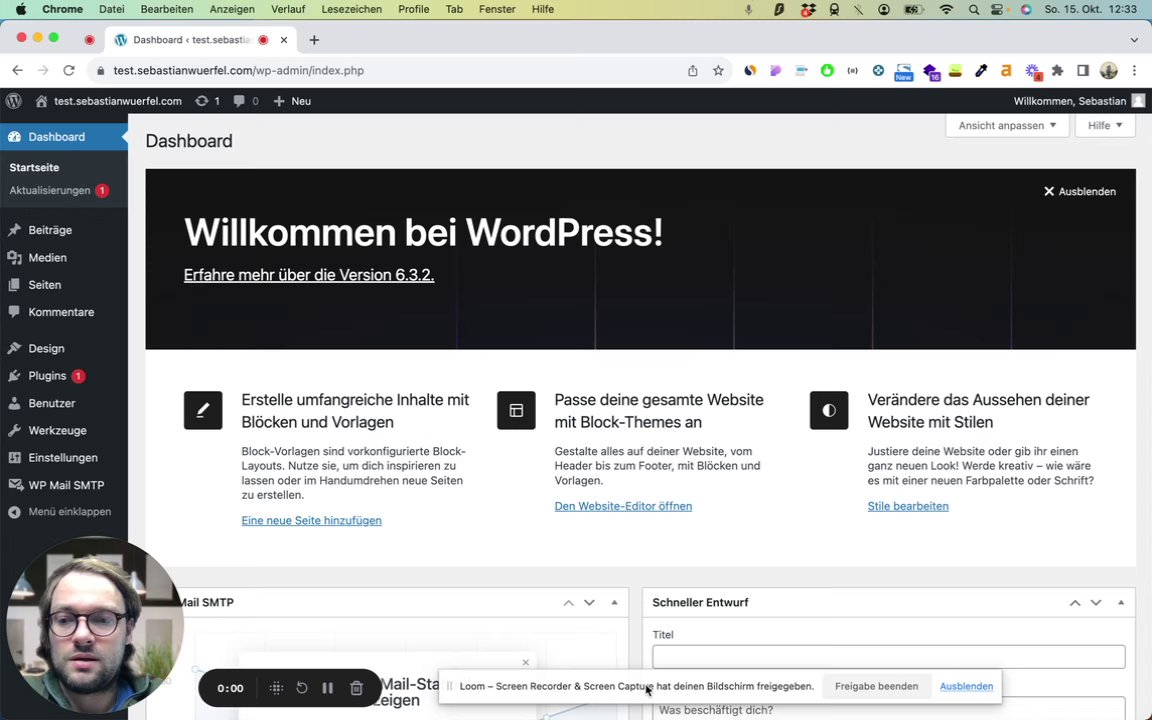The width and height of the screenshot is (1152, 720).
Task: Select Startseite submenu item
Action: coord(35,168)
